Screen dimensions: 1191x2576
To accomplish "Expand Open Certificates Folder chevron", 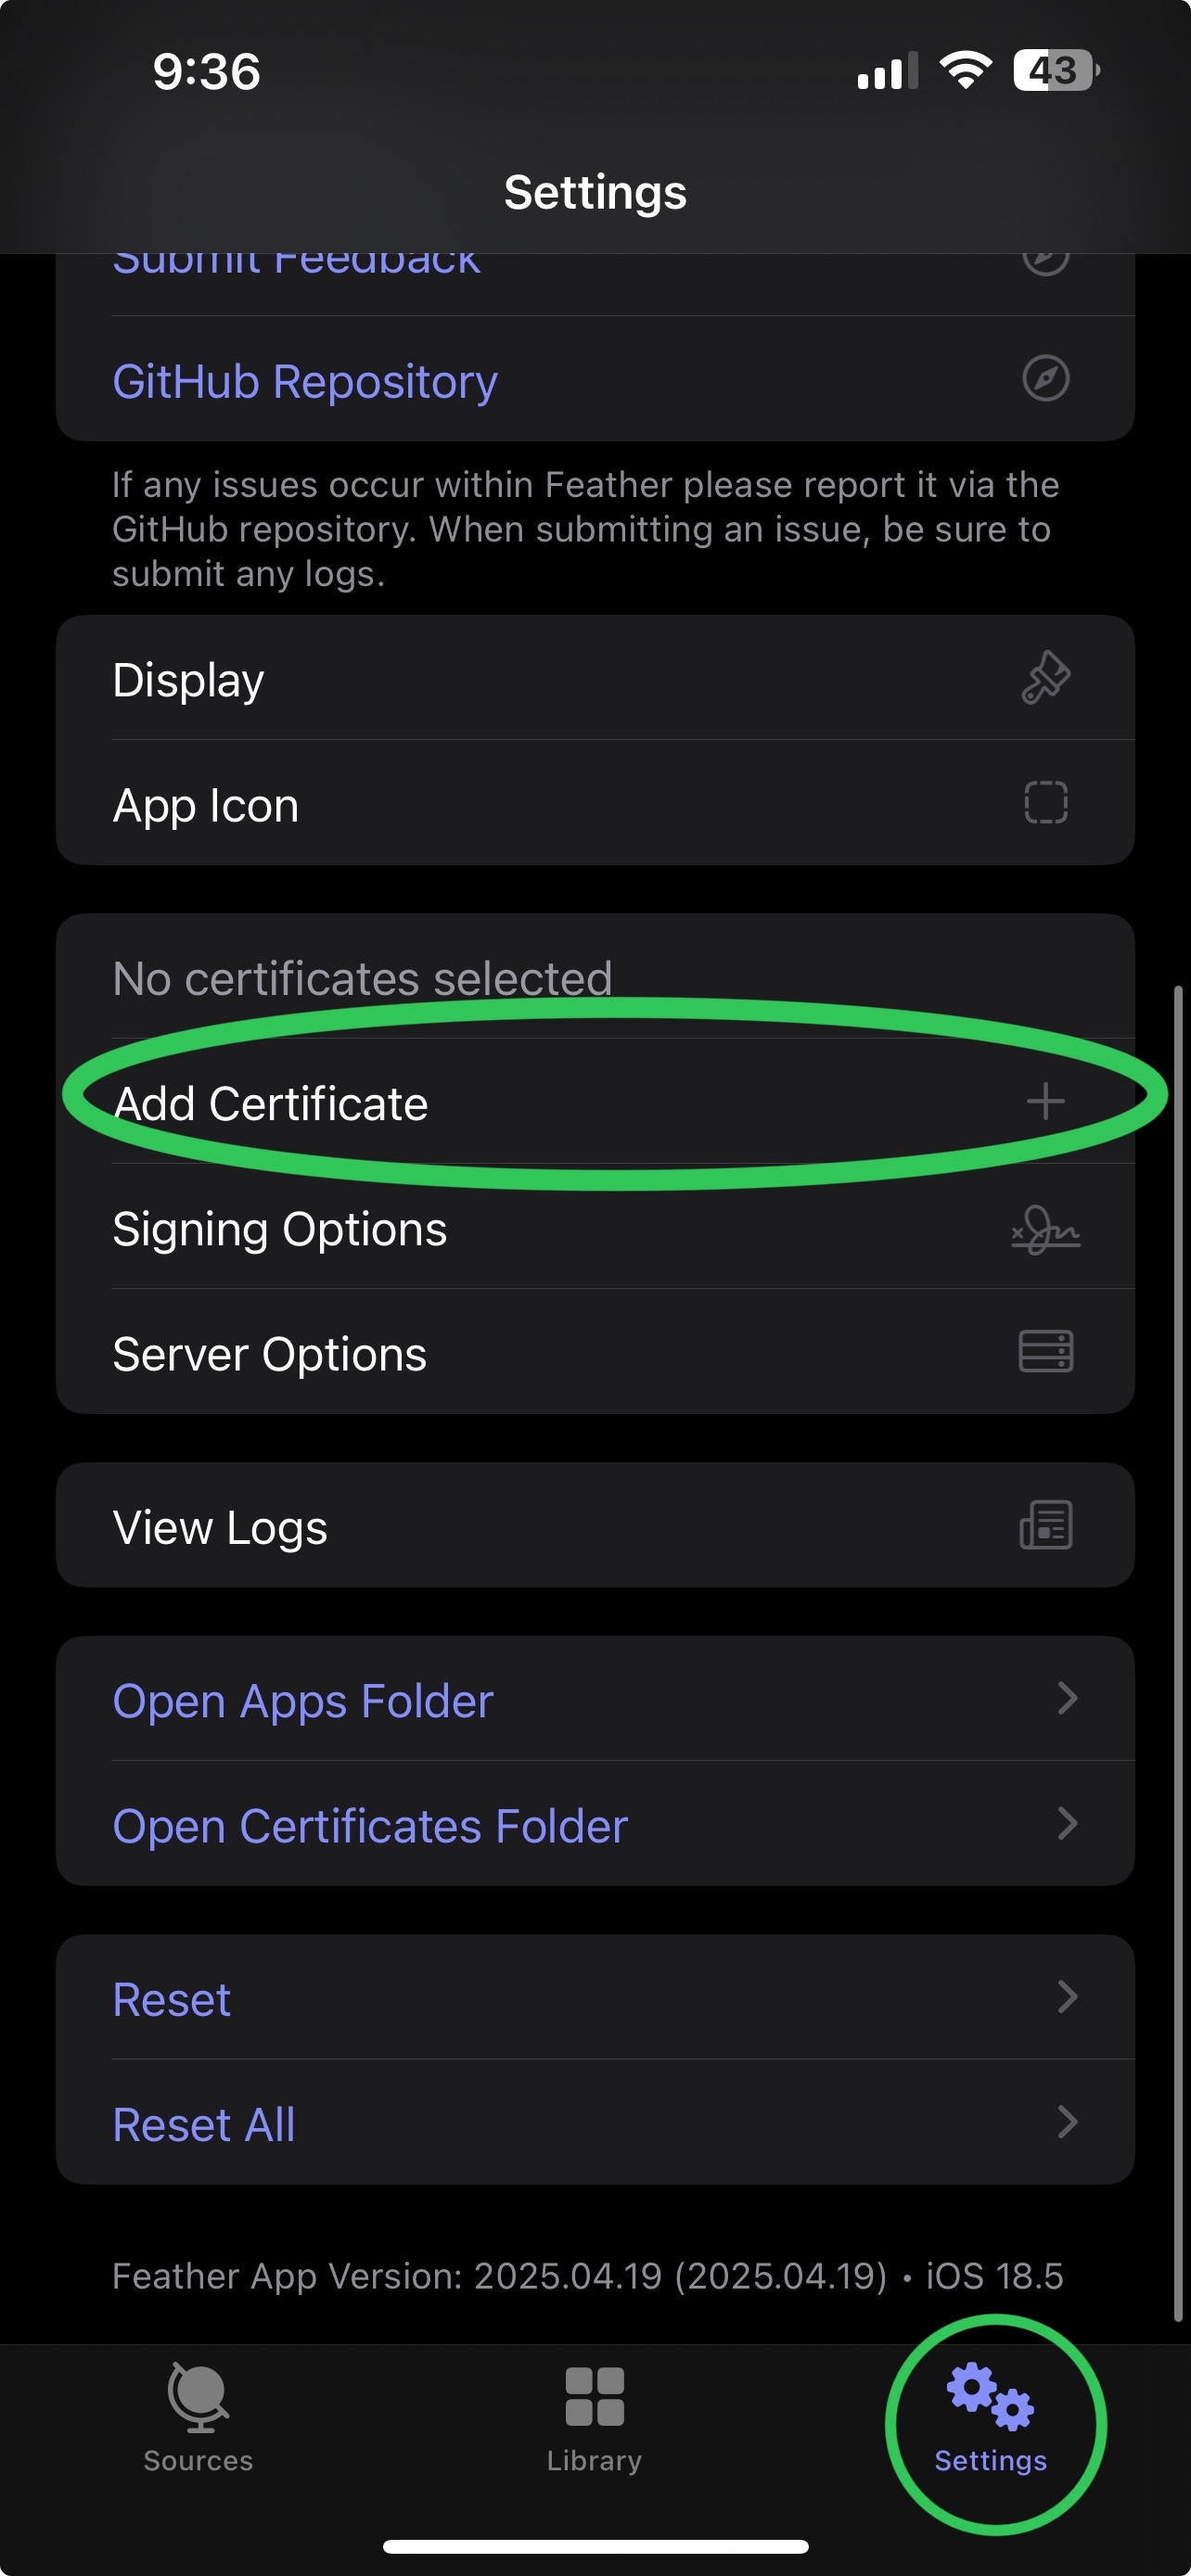I will [1067, 1824].
